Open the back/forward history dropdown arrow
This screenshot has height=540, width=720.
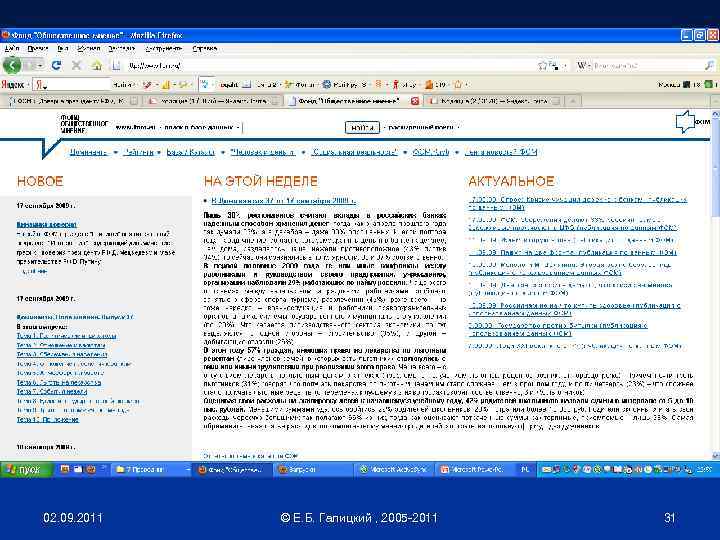tap(40, 66)
